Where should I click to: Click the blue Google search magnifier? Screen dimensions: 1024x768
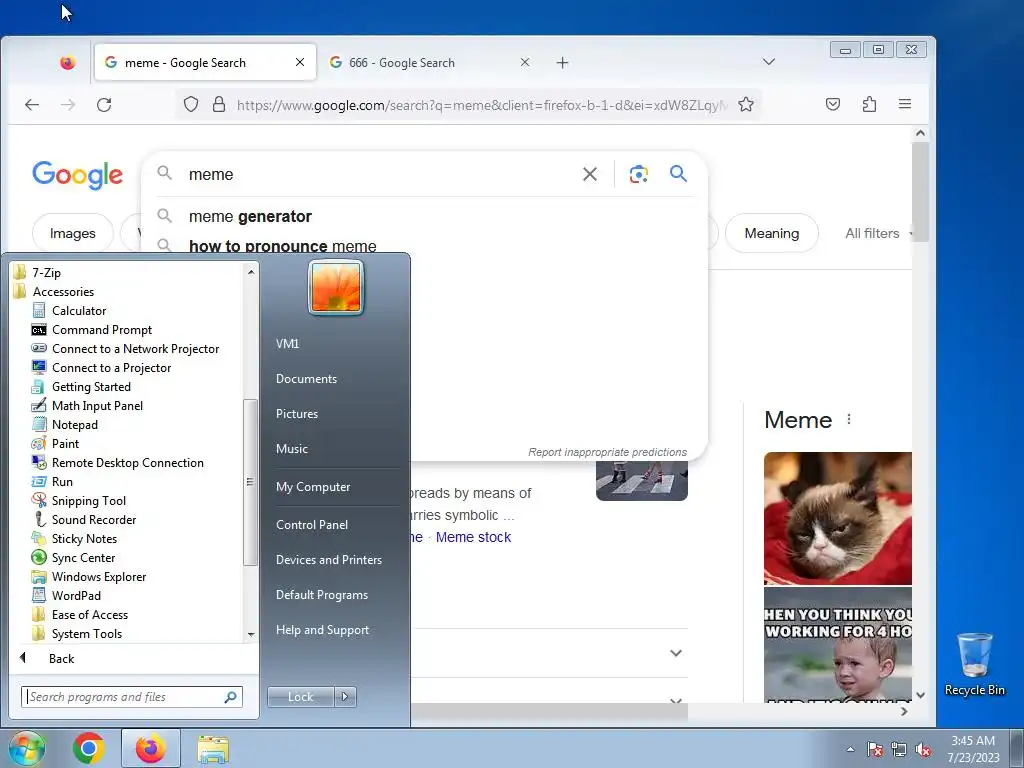[x=678, y=174]
